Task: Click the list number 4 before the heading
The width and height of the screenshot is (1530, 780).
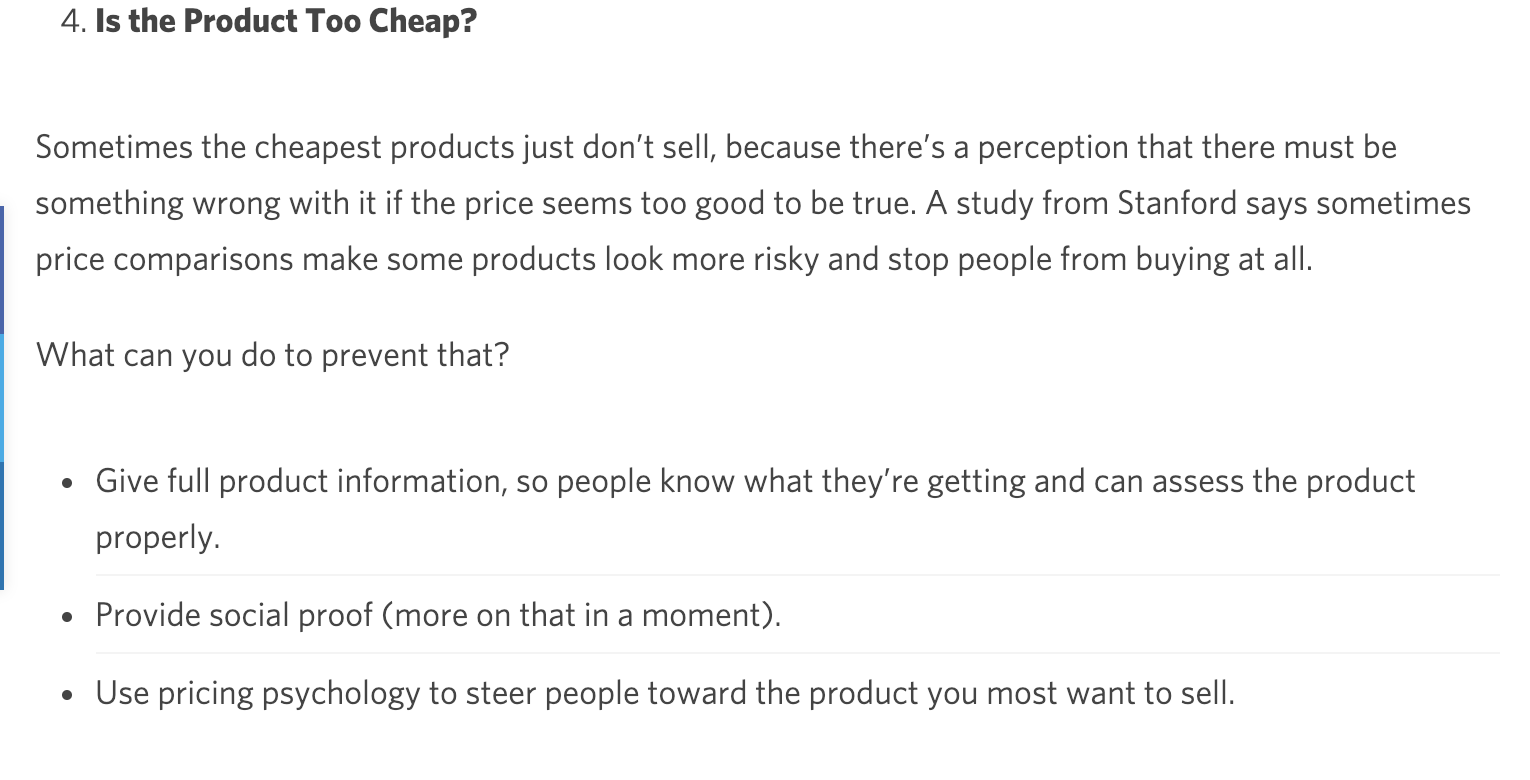Action: [71, 22]
